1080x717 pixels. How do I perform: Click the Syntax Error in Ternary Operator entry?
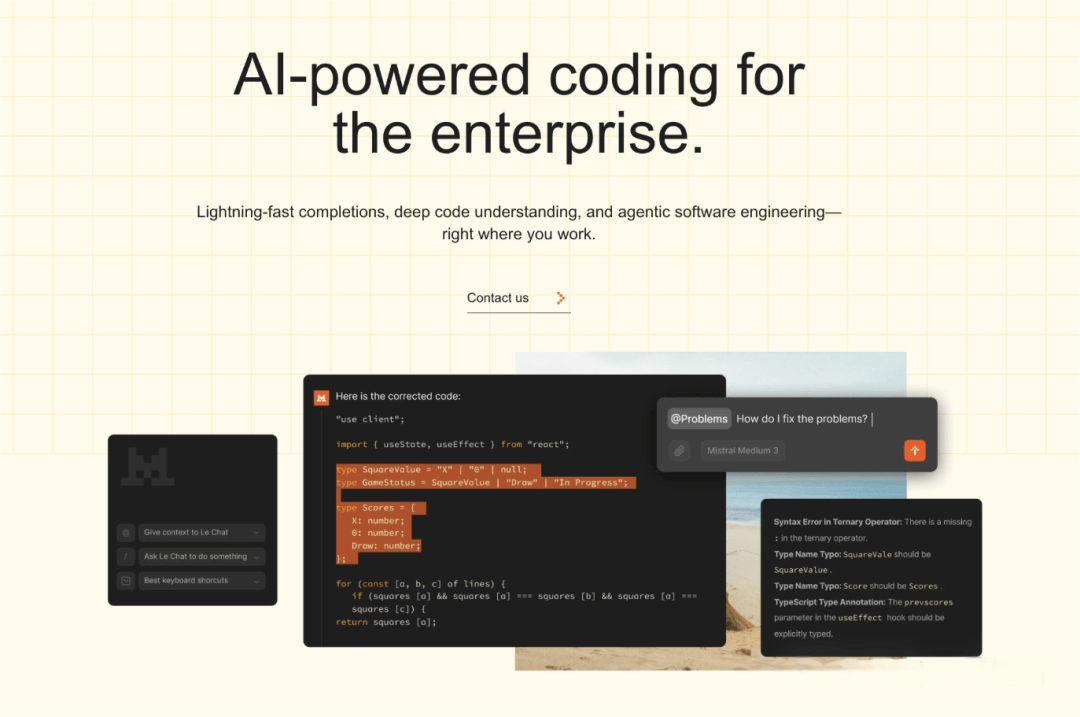pos(871,529)
